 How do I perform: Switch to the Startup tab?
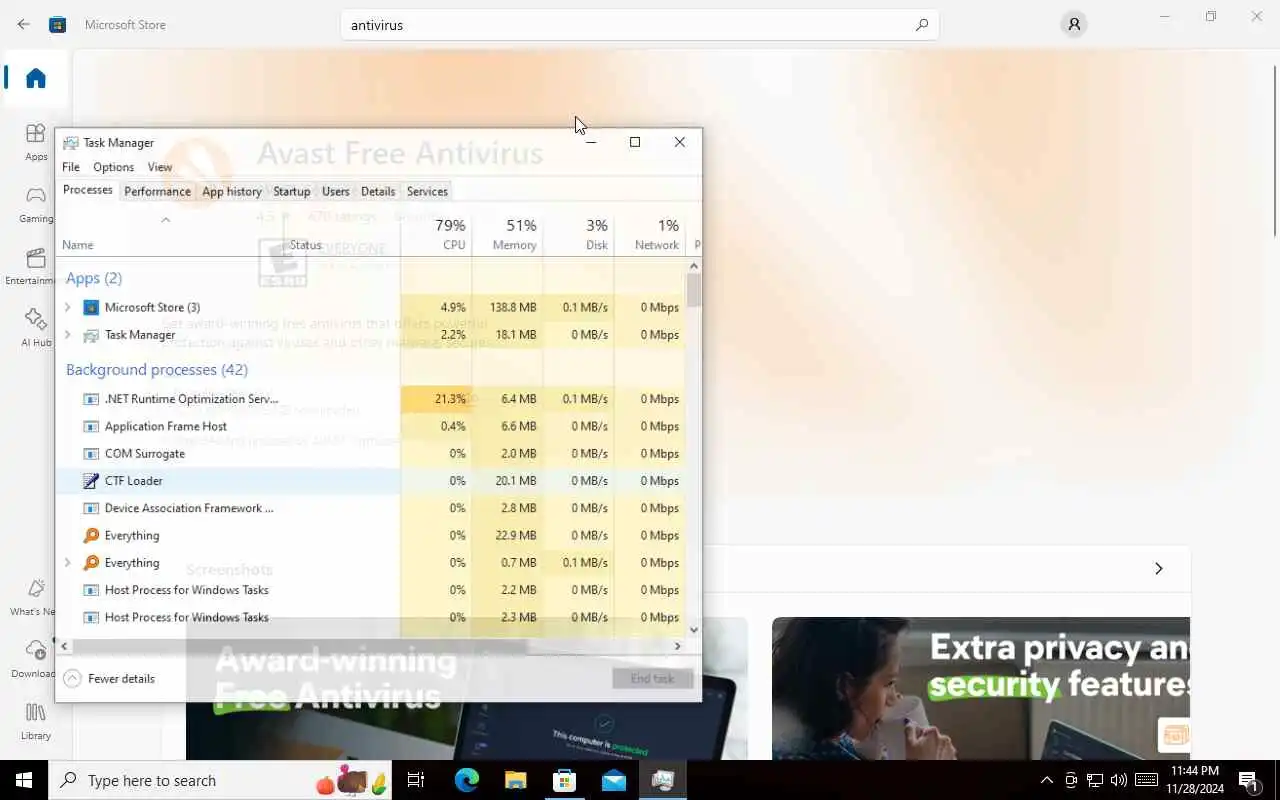[292, 191]
